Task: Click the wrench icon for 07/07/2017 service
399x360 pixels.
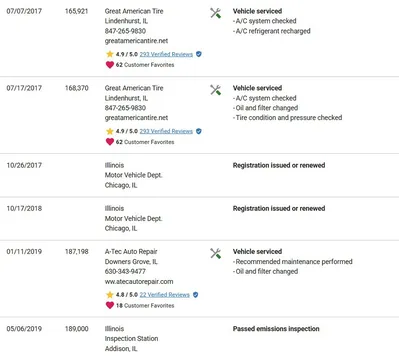Action: click(215, 13)
